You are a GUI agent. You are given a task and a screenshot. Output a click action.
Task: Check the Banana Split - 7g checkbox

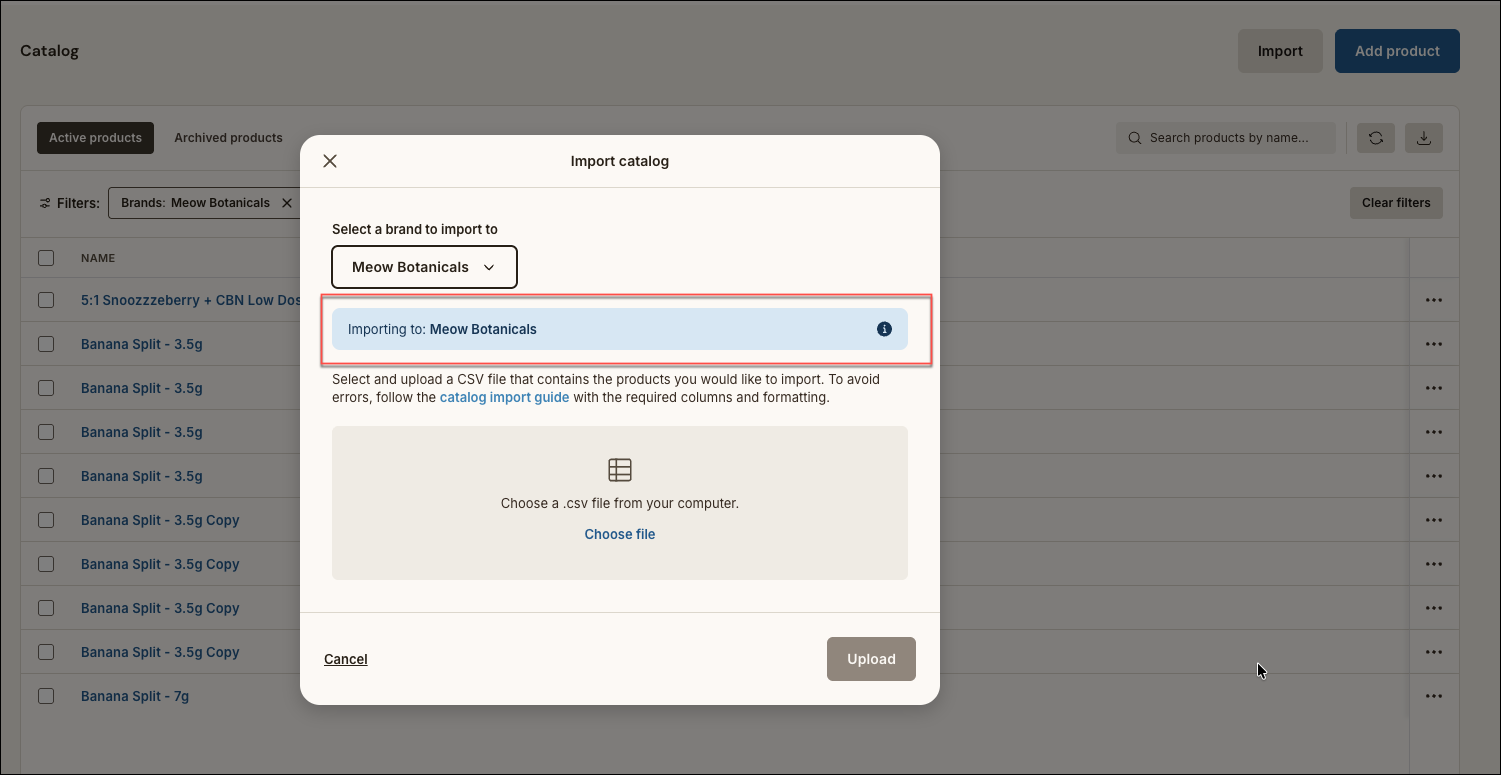coord(46,696)
